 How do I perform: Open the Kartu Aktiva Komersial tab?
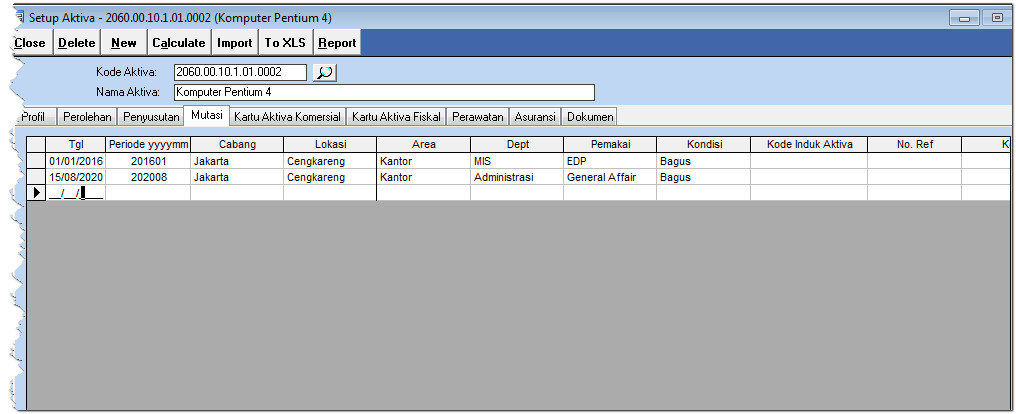click(288, 117)
